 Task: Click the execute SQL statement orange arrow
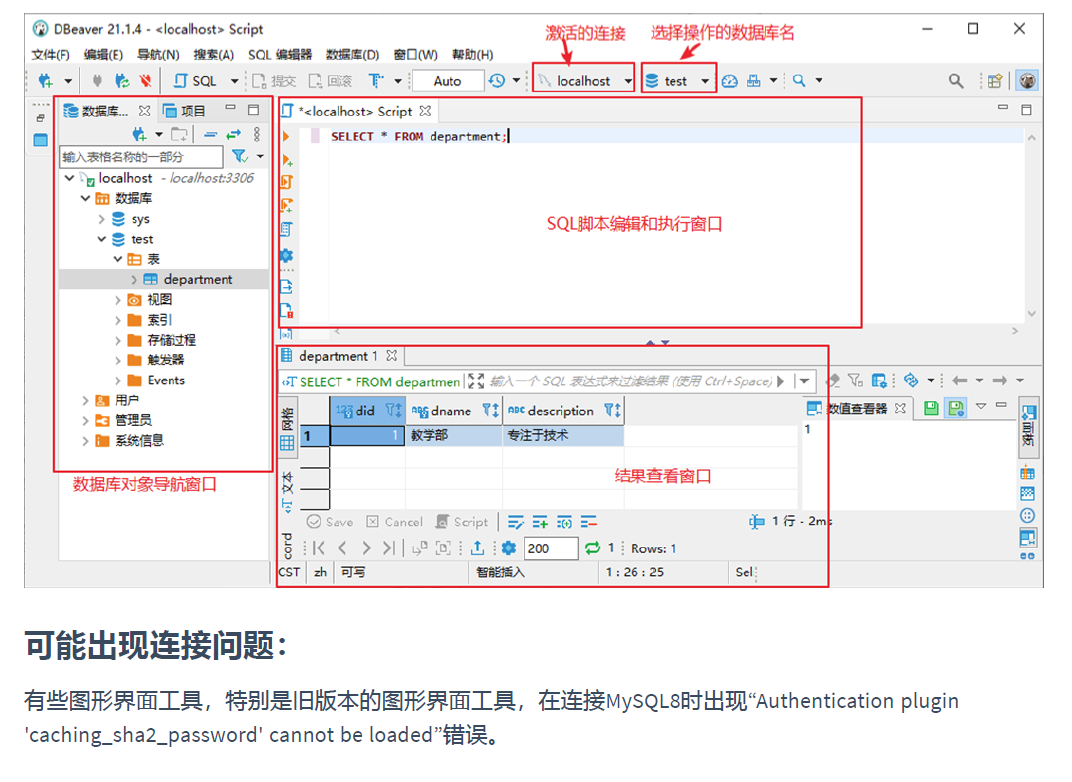[286, 137]
